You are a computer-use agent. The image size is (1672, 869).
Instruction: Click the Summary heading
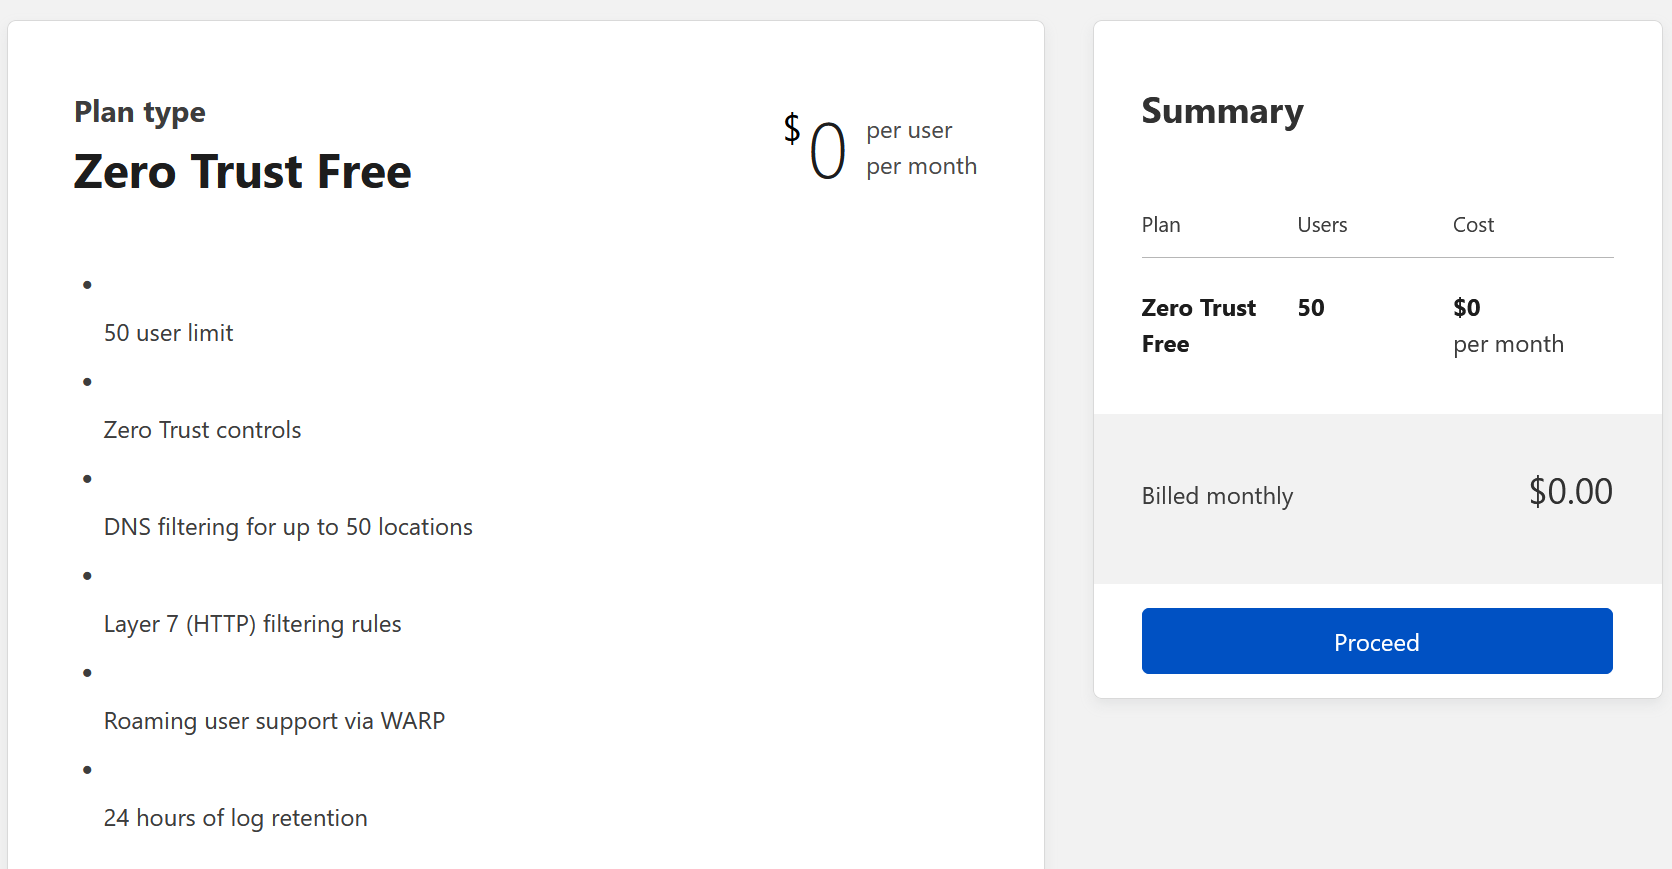1222,111
